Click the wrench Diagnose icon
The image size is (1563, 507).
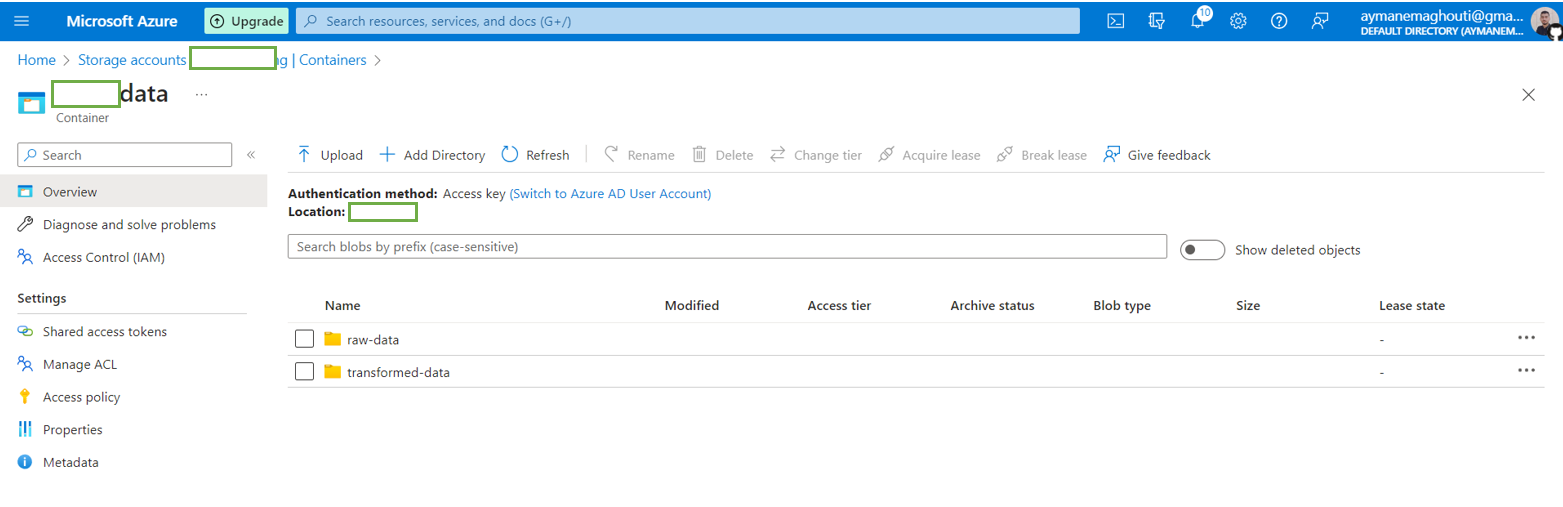point(26,225)
